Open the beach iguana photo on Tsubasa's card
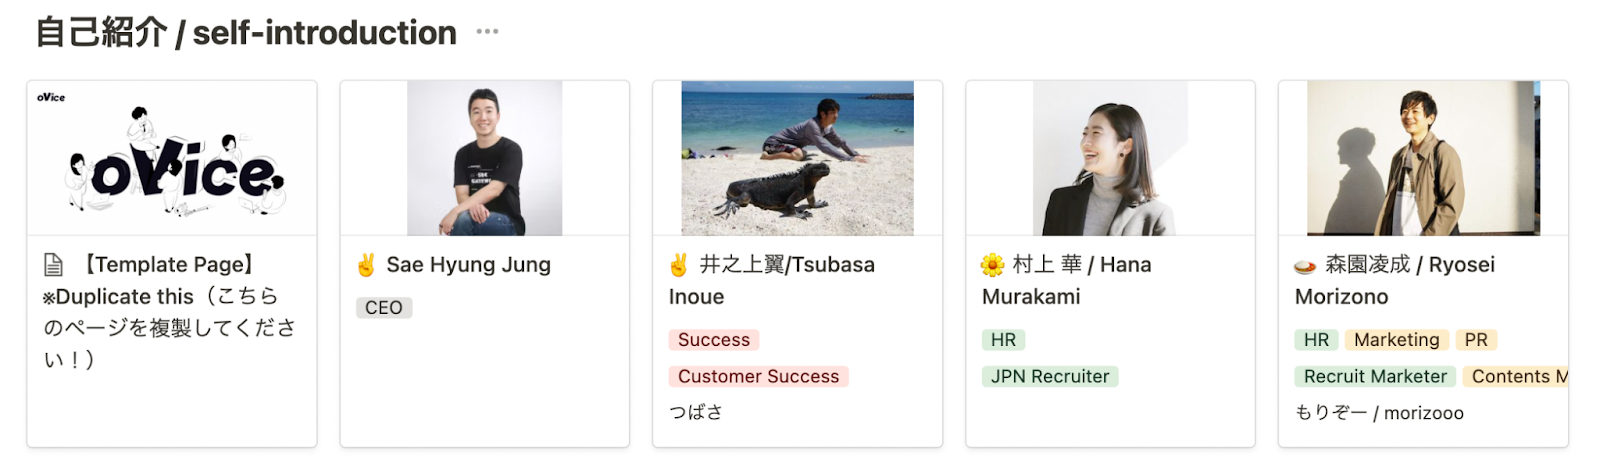This screenshot has height=460, width=1600. [x=797, y=158]
